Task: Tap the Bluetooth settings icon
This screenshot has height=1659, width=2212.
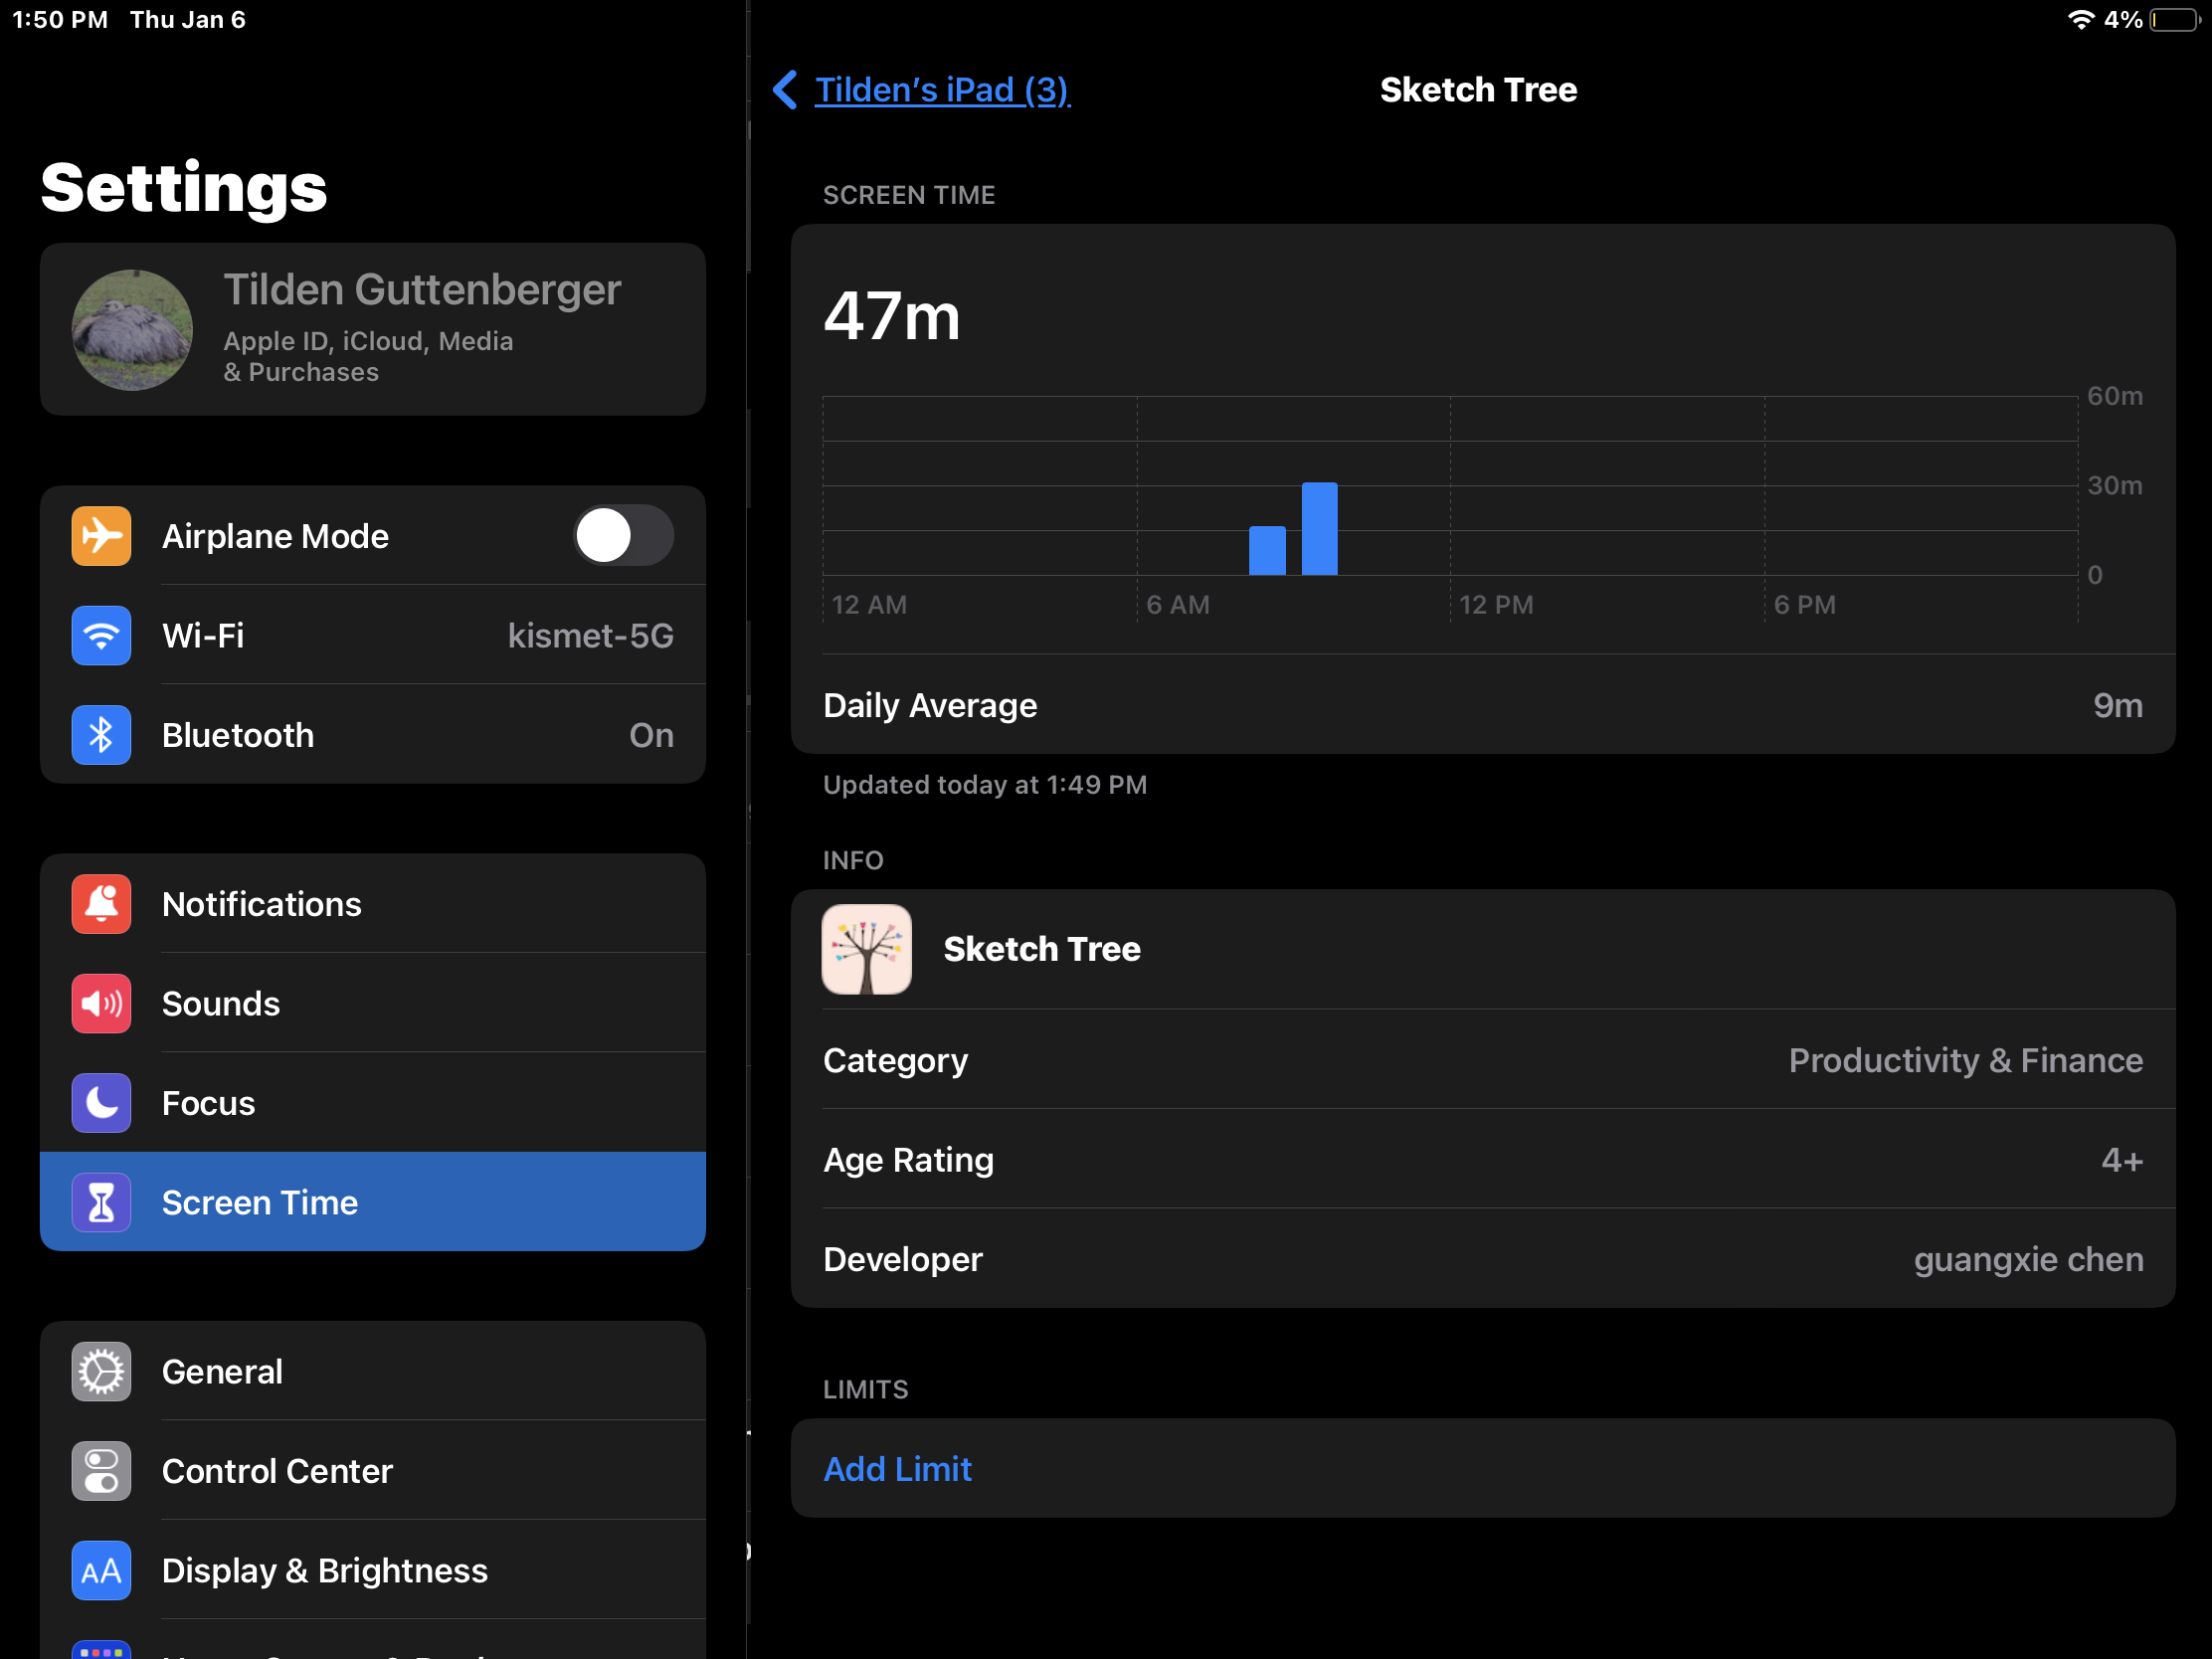Action: [x=101, y=735]
